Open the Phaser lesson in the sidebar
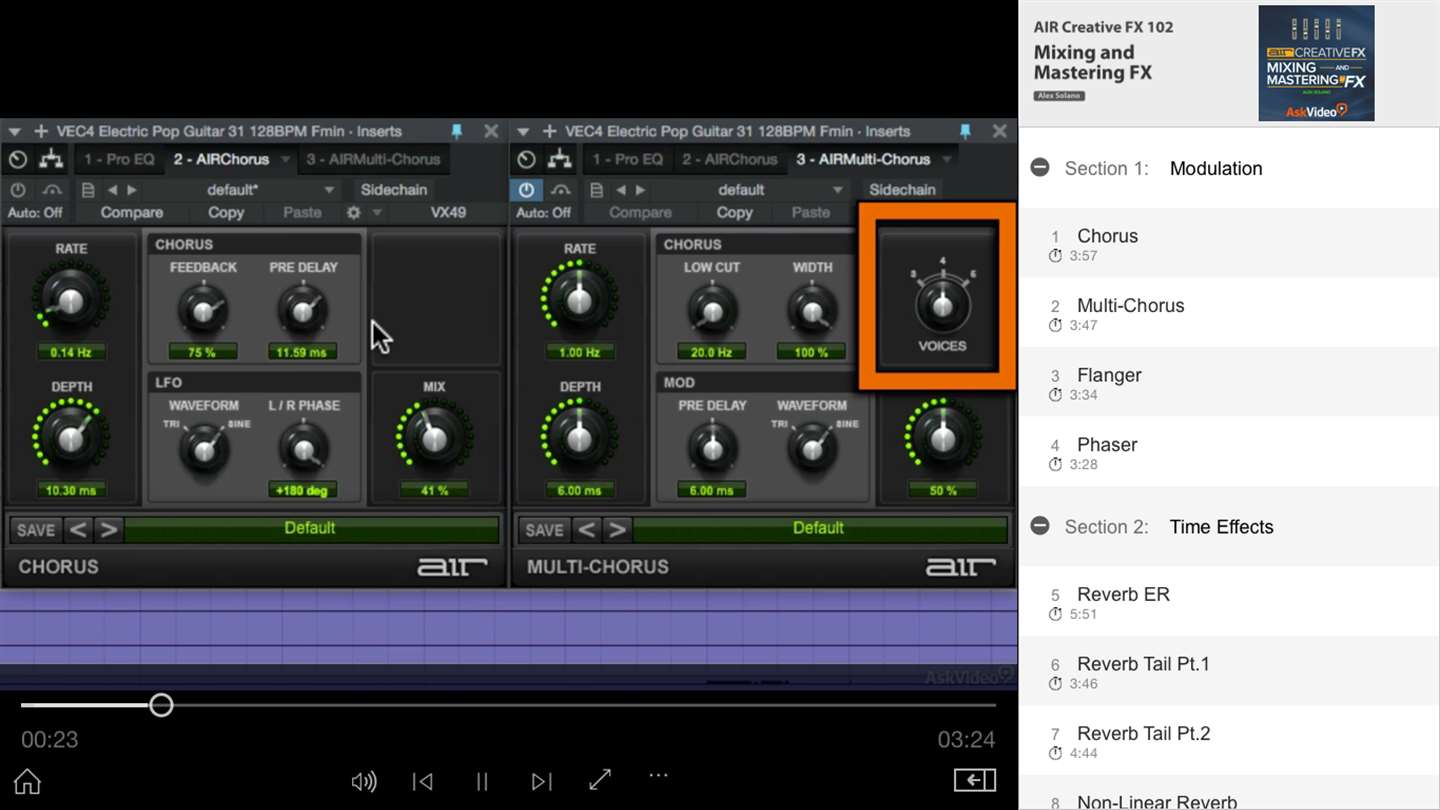 [1229, 453]
